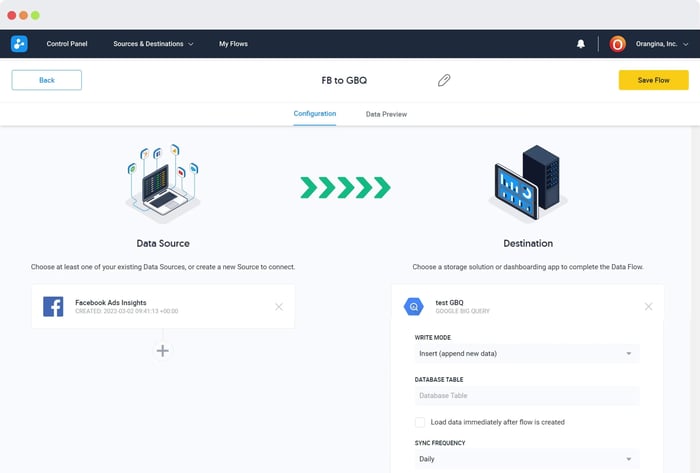700x473 pixels.
Task: Click the app logo in navbar
Action: 20,44
